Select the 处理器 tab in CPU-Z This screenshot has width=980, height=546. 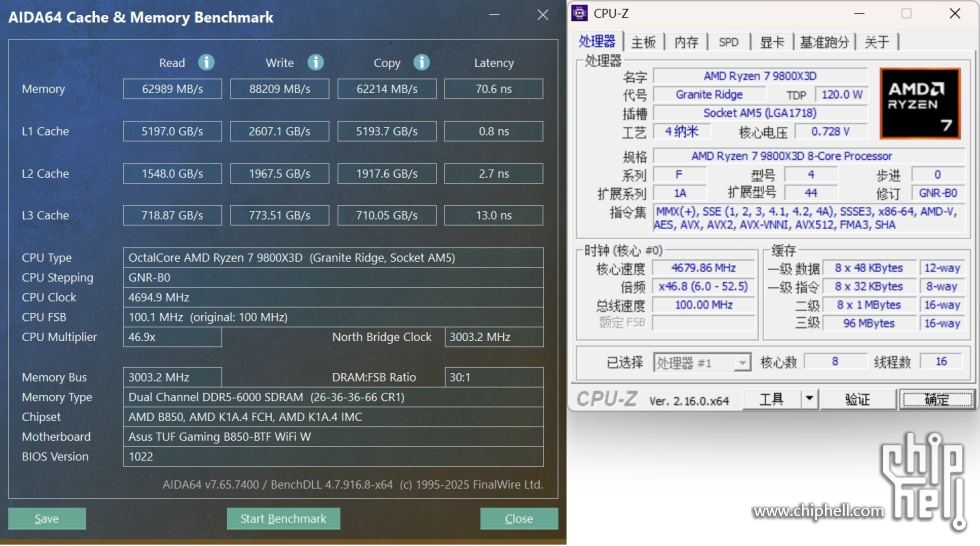coord(597,41)
